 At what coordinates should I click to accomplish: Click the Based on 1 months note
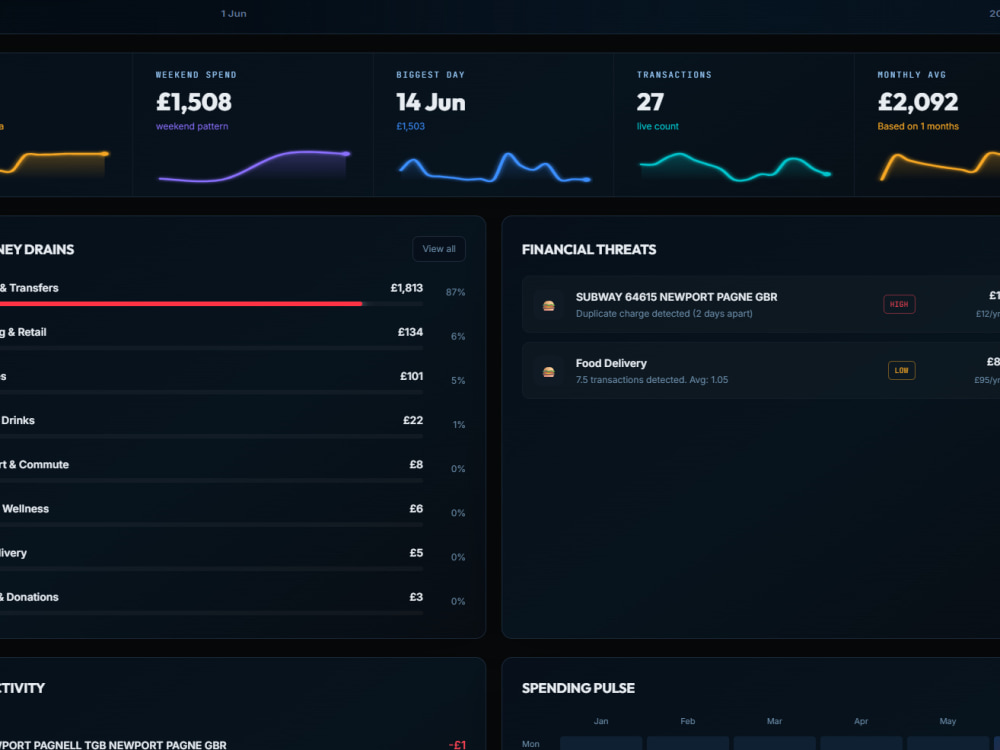918,126
